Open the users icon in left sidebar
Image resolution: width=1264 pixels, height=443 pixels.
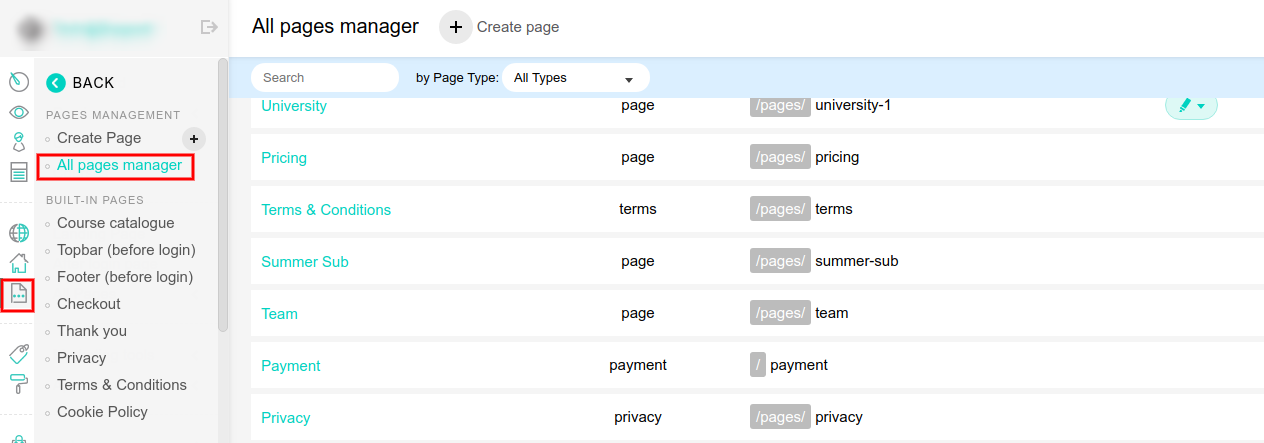click(18, 141)
